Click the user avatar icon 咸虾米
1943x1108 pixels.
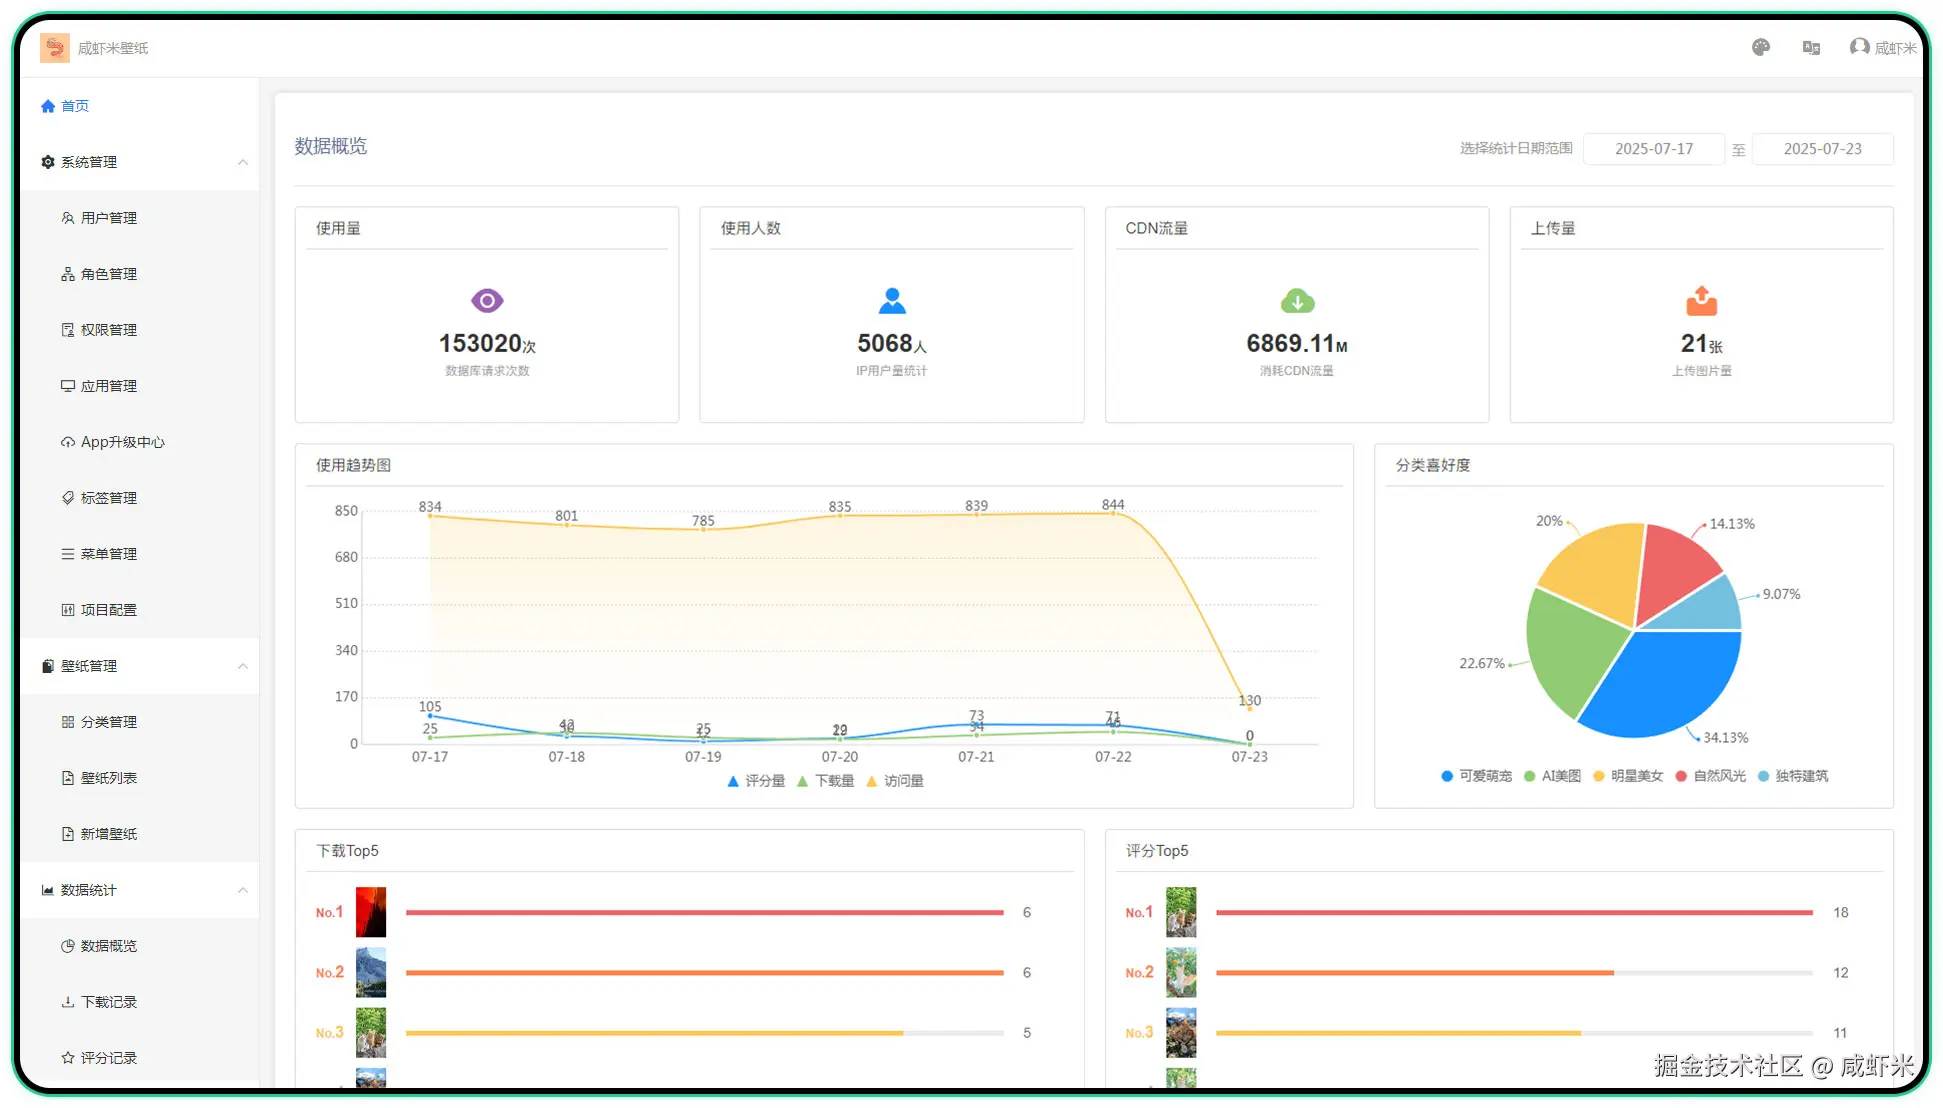[1859, 47]
